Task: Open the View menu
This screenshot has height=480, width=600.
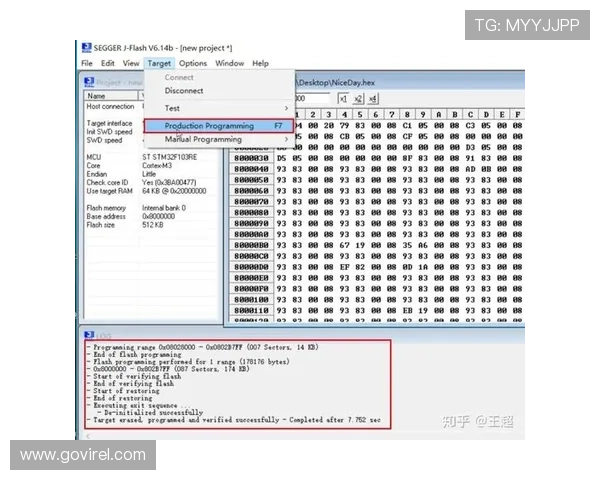Action: click(131, 63)
